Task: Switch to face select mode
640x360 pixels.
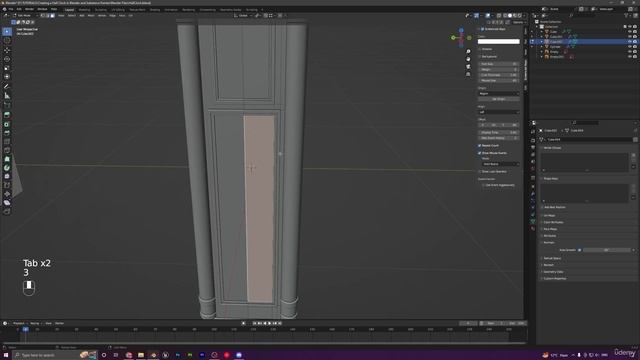Action: [x=52, y=16]
